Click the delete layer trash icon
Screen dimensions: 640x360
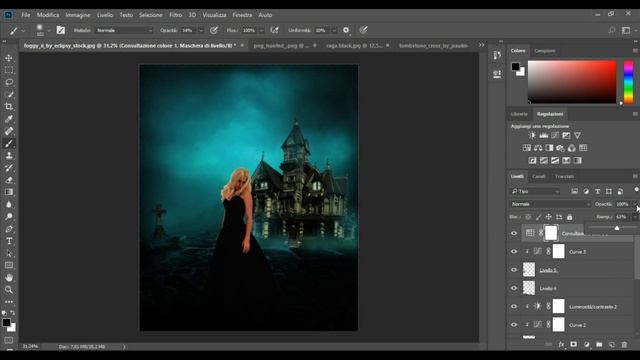624,345
